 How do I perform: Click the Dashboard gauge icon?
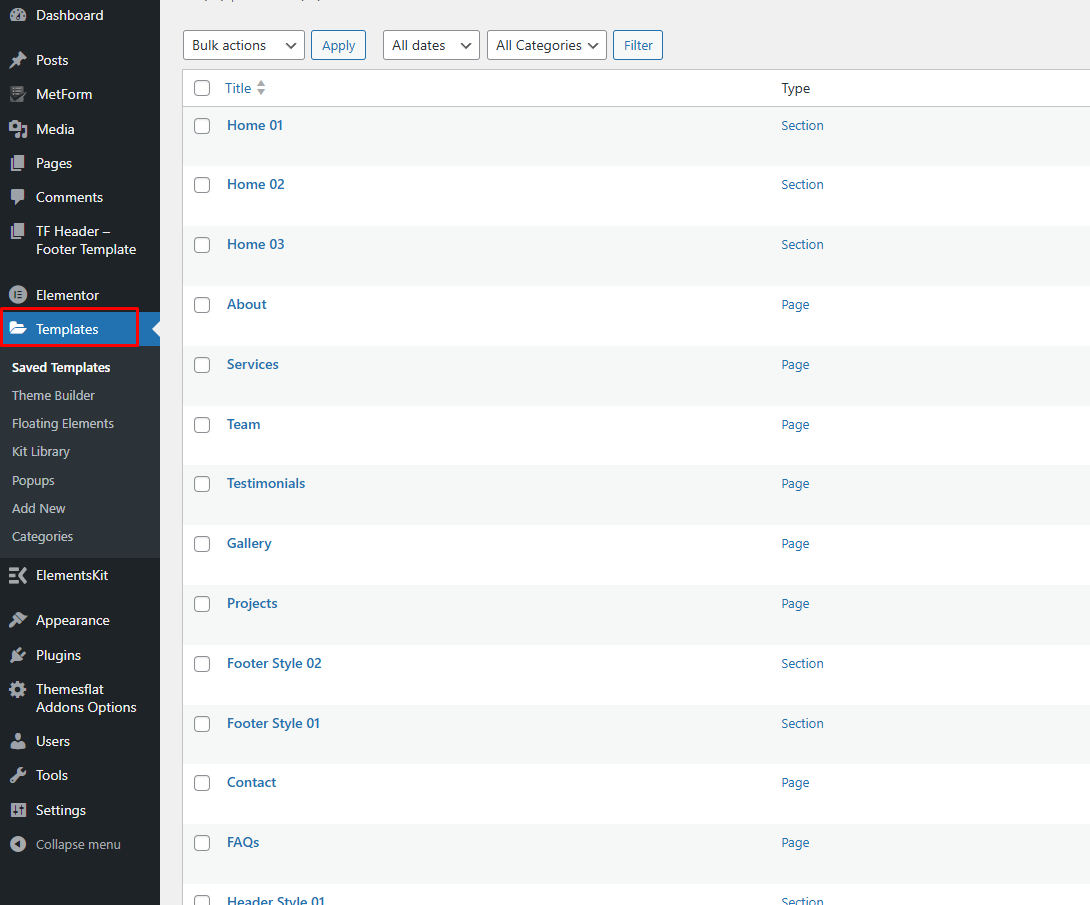(18, 15)
